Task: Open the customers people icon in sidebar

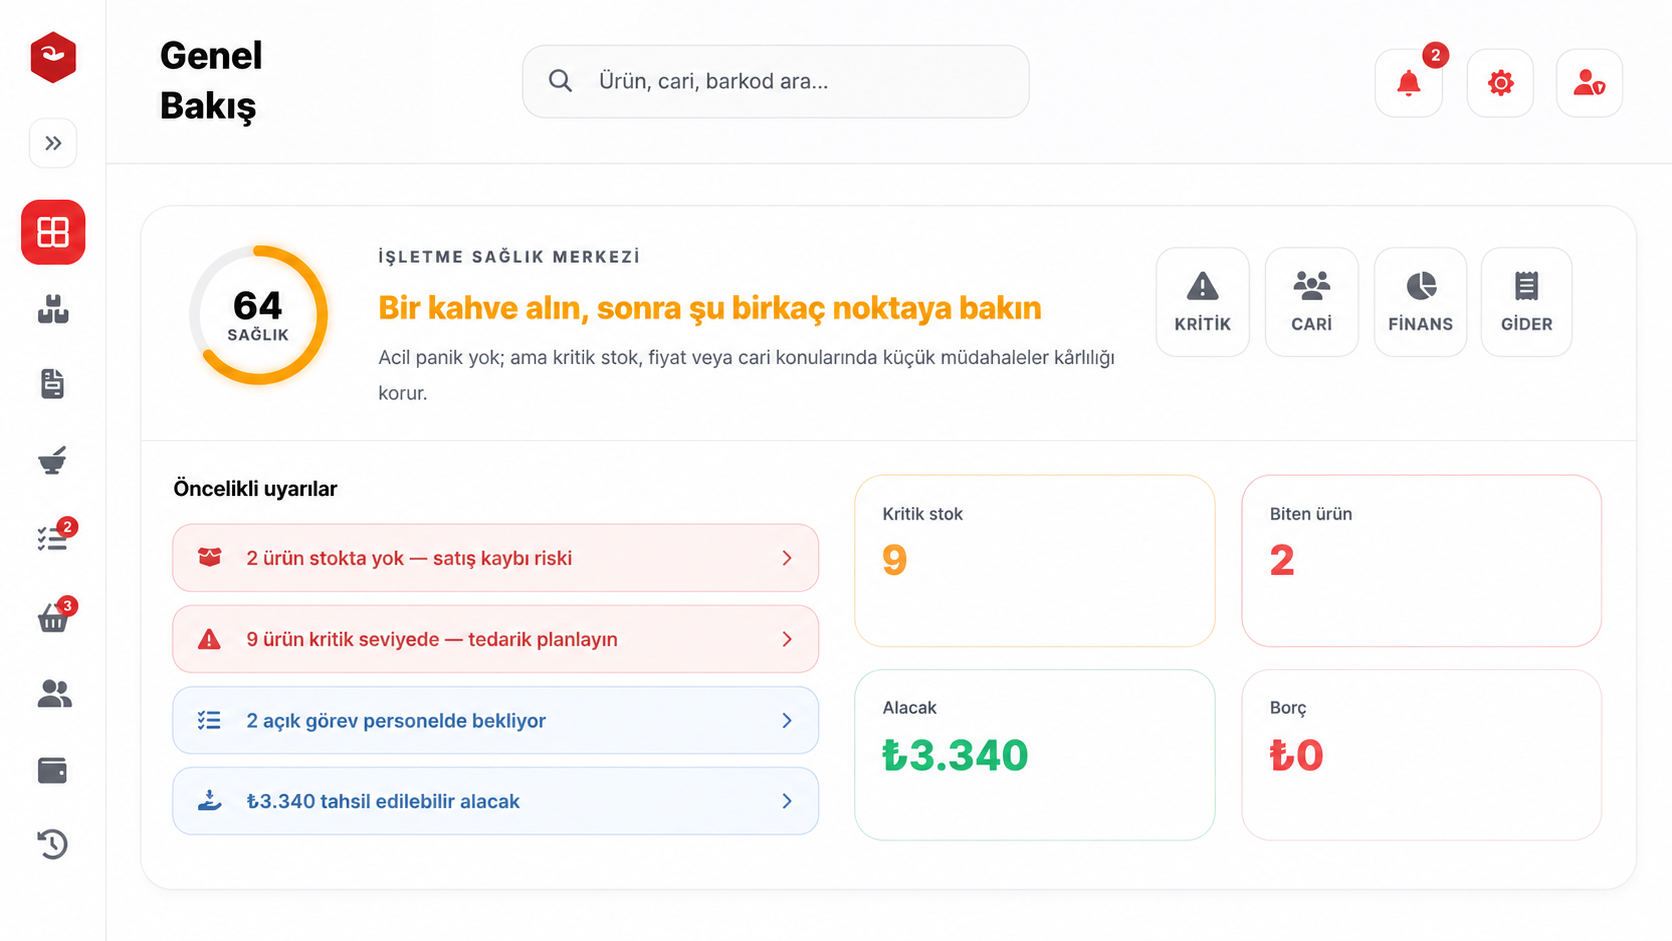Action: (54, 693)
